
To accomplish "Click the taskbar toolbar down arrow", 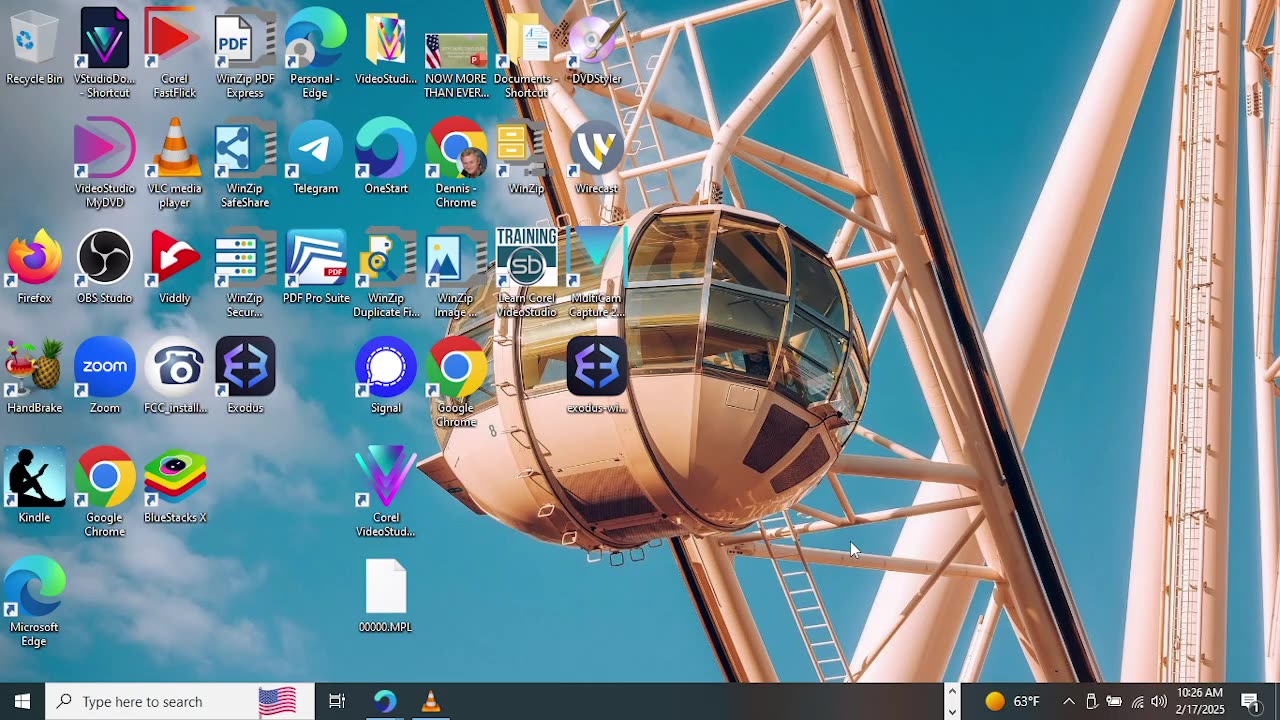I will [x=952, y=711].
